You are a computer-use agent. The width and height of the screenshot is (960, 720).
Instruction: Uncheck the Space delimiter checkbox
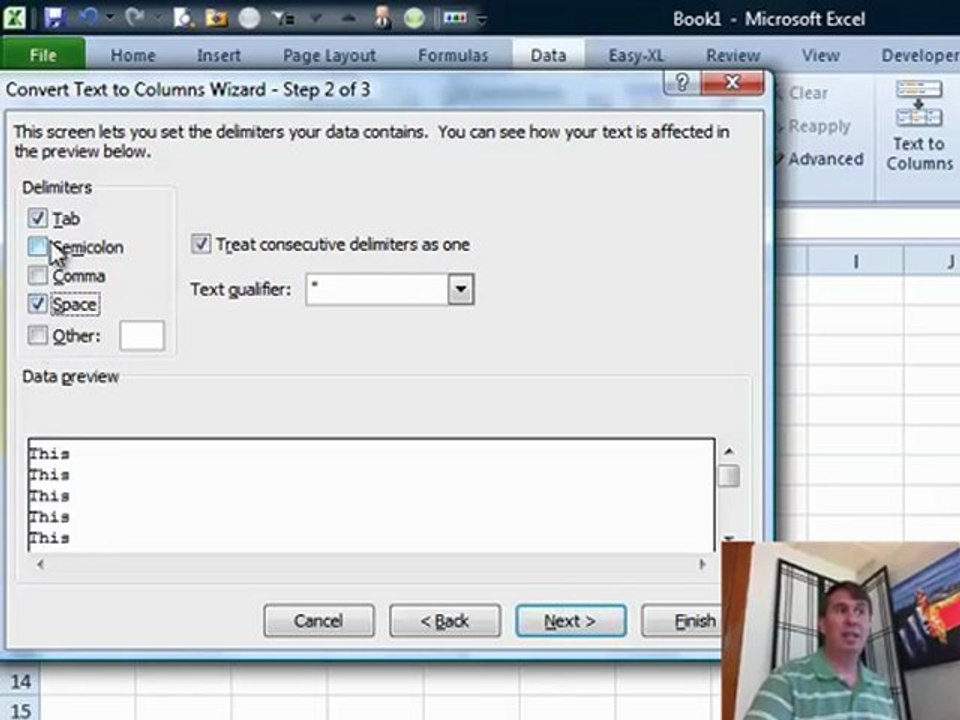[37, 304]
